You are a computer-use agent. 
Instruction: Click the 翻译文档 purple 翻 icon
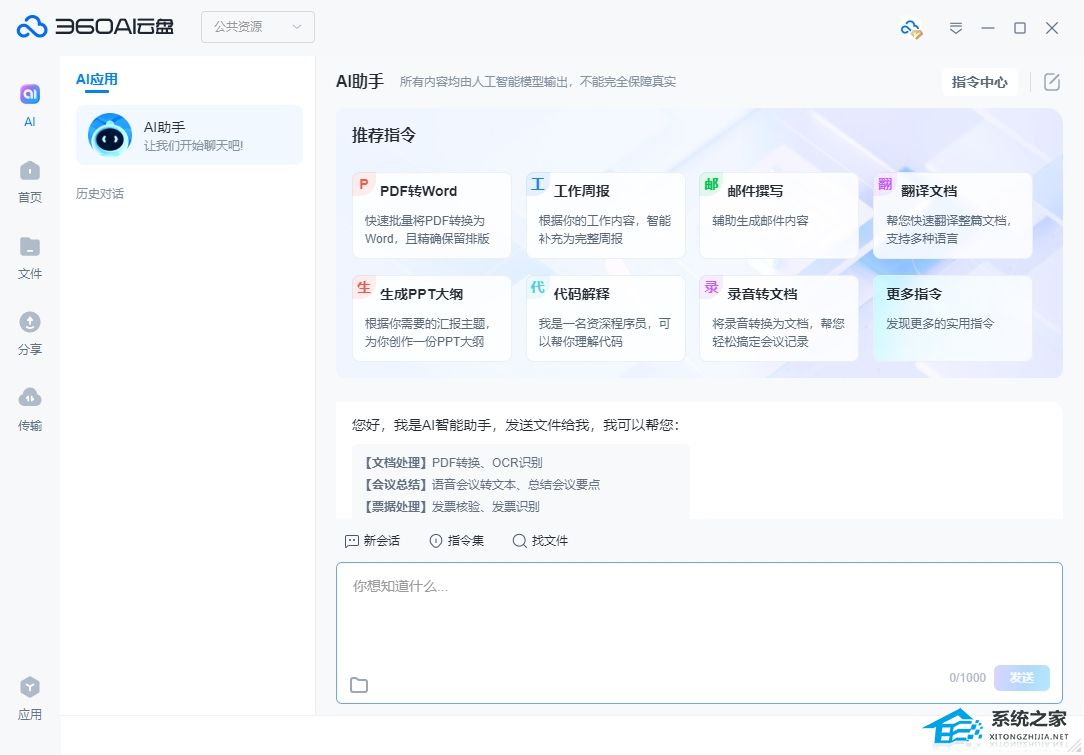884,184
